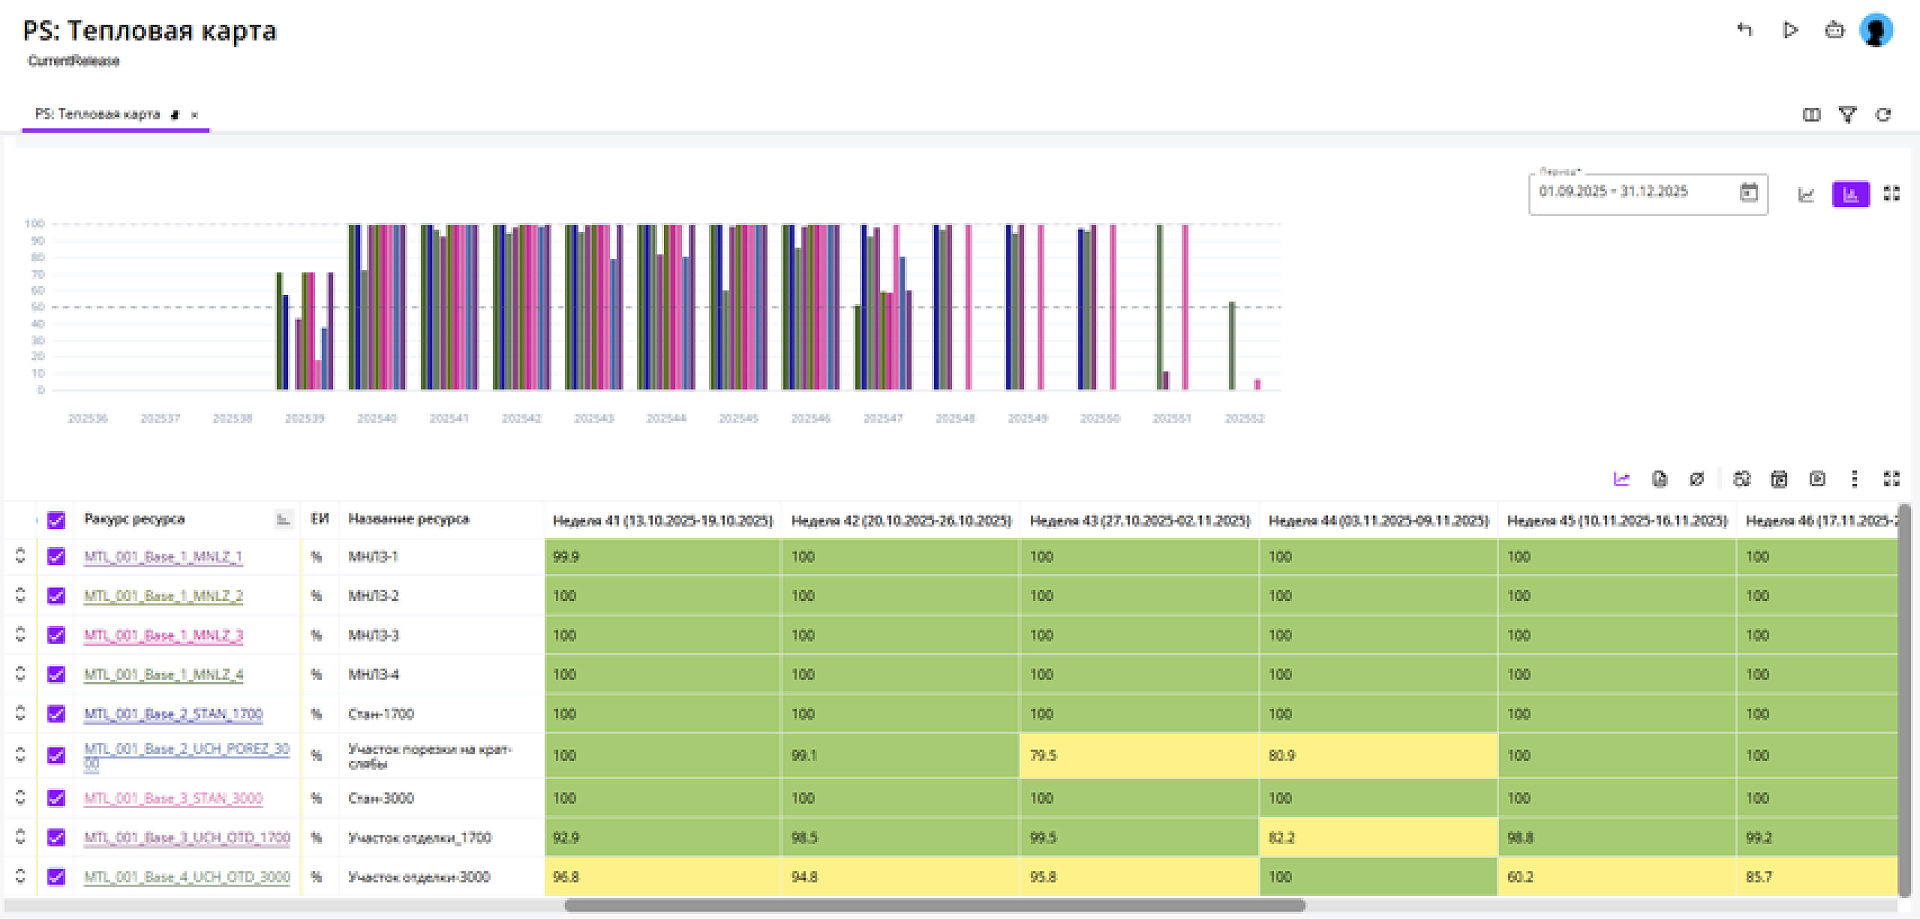The height and width of the screenshot is (919, 1920).
Task: Select the PS: Тепловая карта tab
Action: tap(97, 114)
